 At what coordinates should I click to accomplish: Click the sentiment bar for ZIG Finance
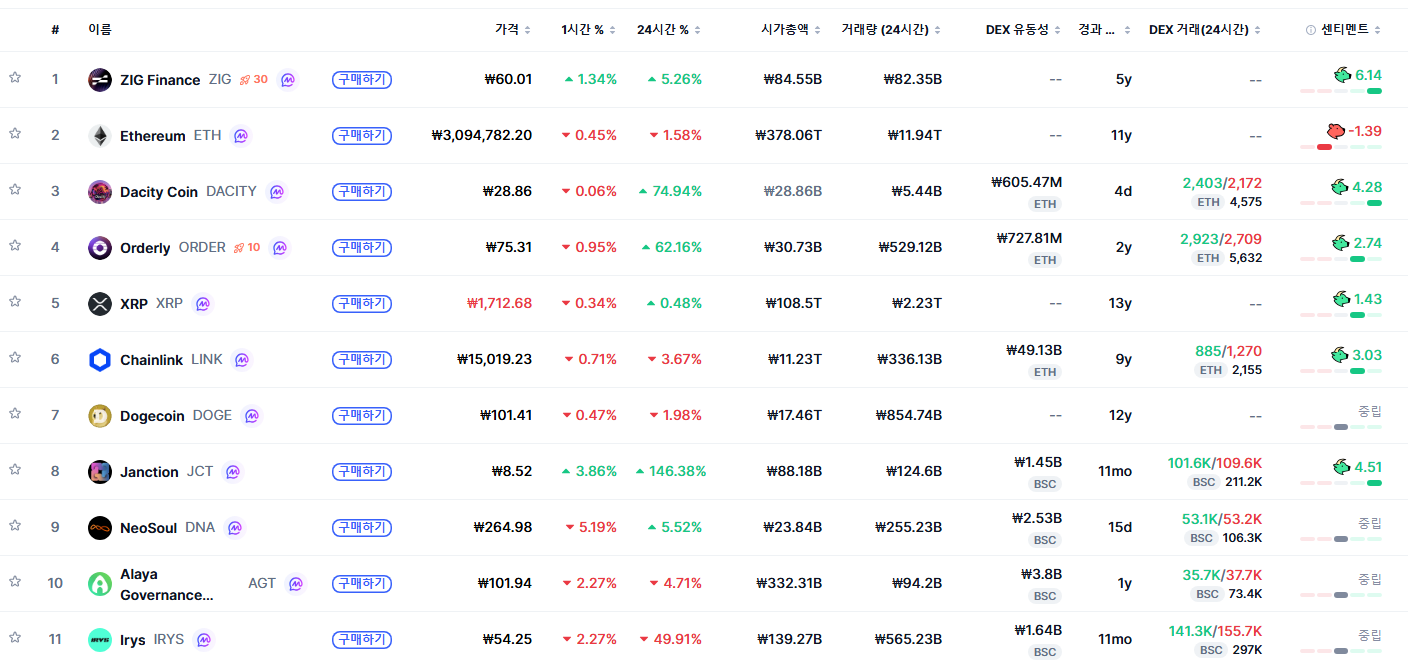1341,91
